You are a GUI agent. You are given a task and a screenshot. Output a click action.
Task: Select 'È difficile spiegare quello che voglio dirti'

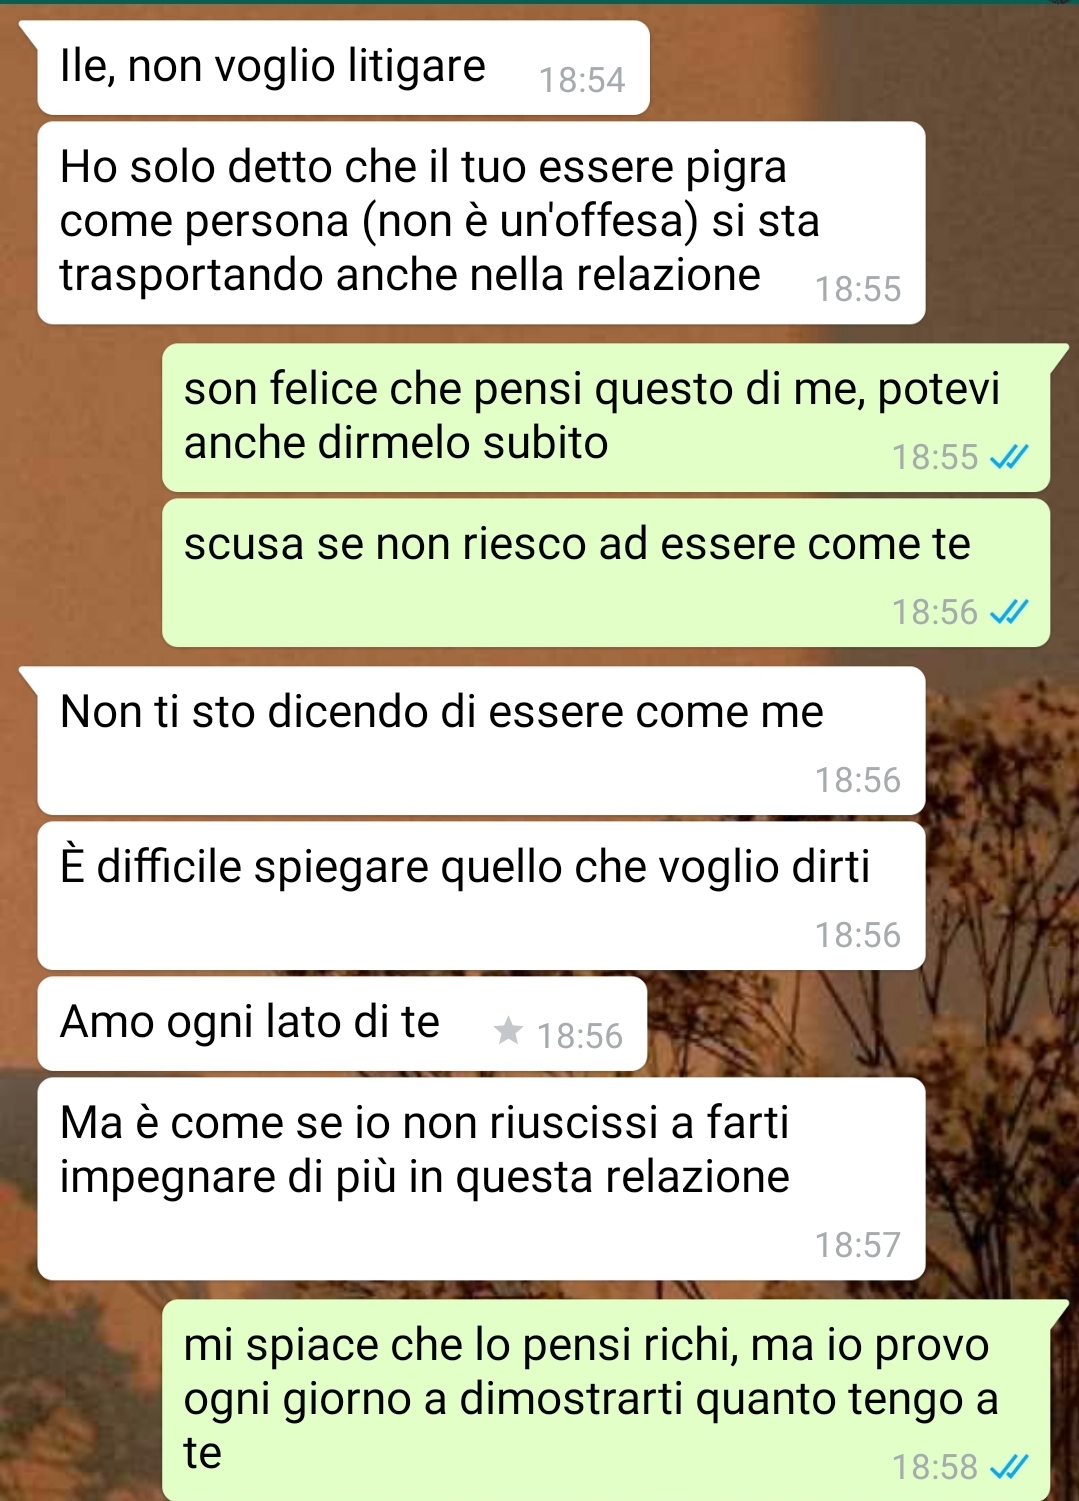pos(481,895)
